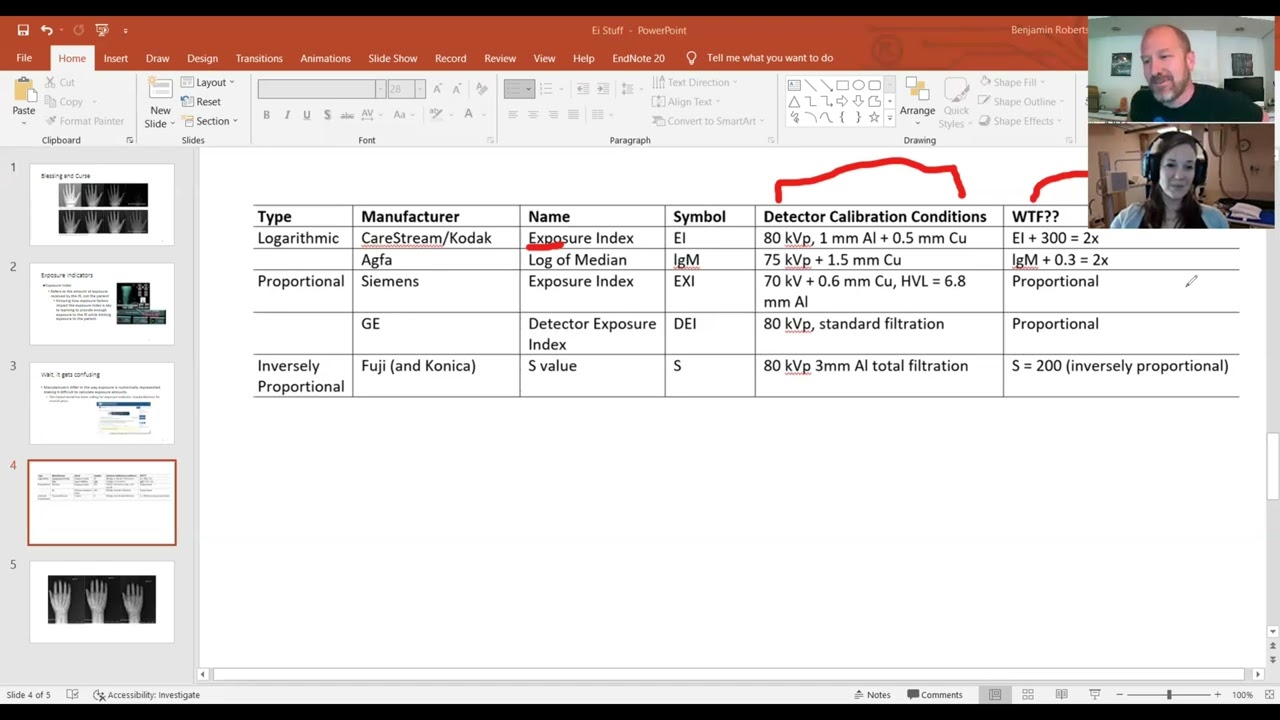
Task: Expand the shapes gallery More arrow
Action: (890, 119)
